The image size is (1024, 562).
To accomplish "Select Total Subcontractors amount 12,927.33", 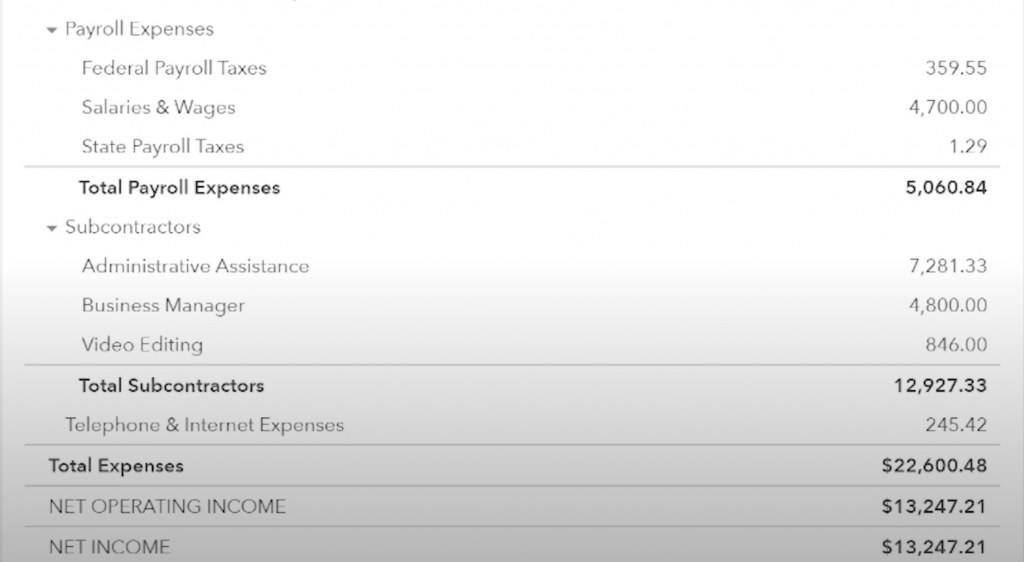I will (940, 386).
